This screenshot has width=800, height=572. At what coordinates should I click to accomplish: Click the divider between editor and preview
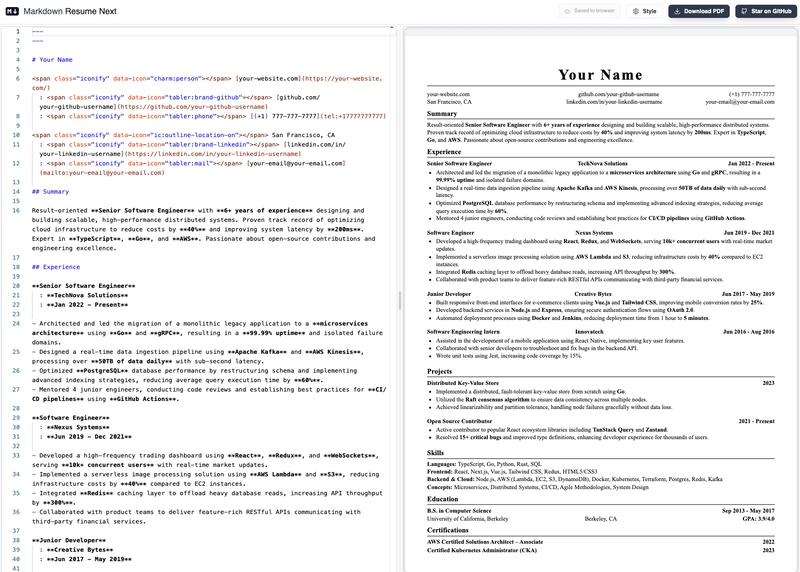[x=399, y=300]
